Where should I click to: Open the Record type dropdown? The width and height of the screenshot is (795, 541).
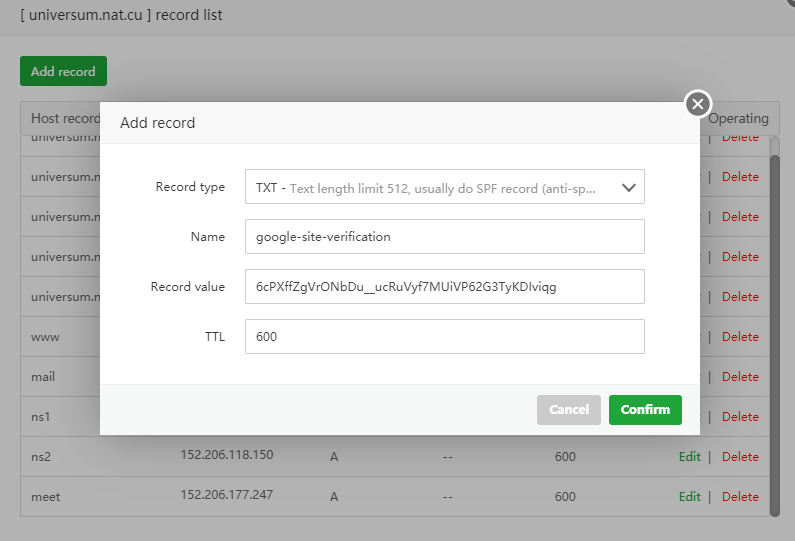444,187
